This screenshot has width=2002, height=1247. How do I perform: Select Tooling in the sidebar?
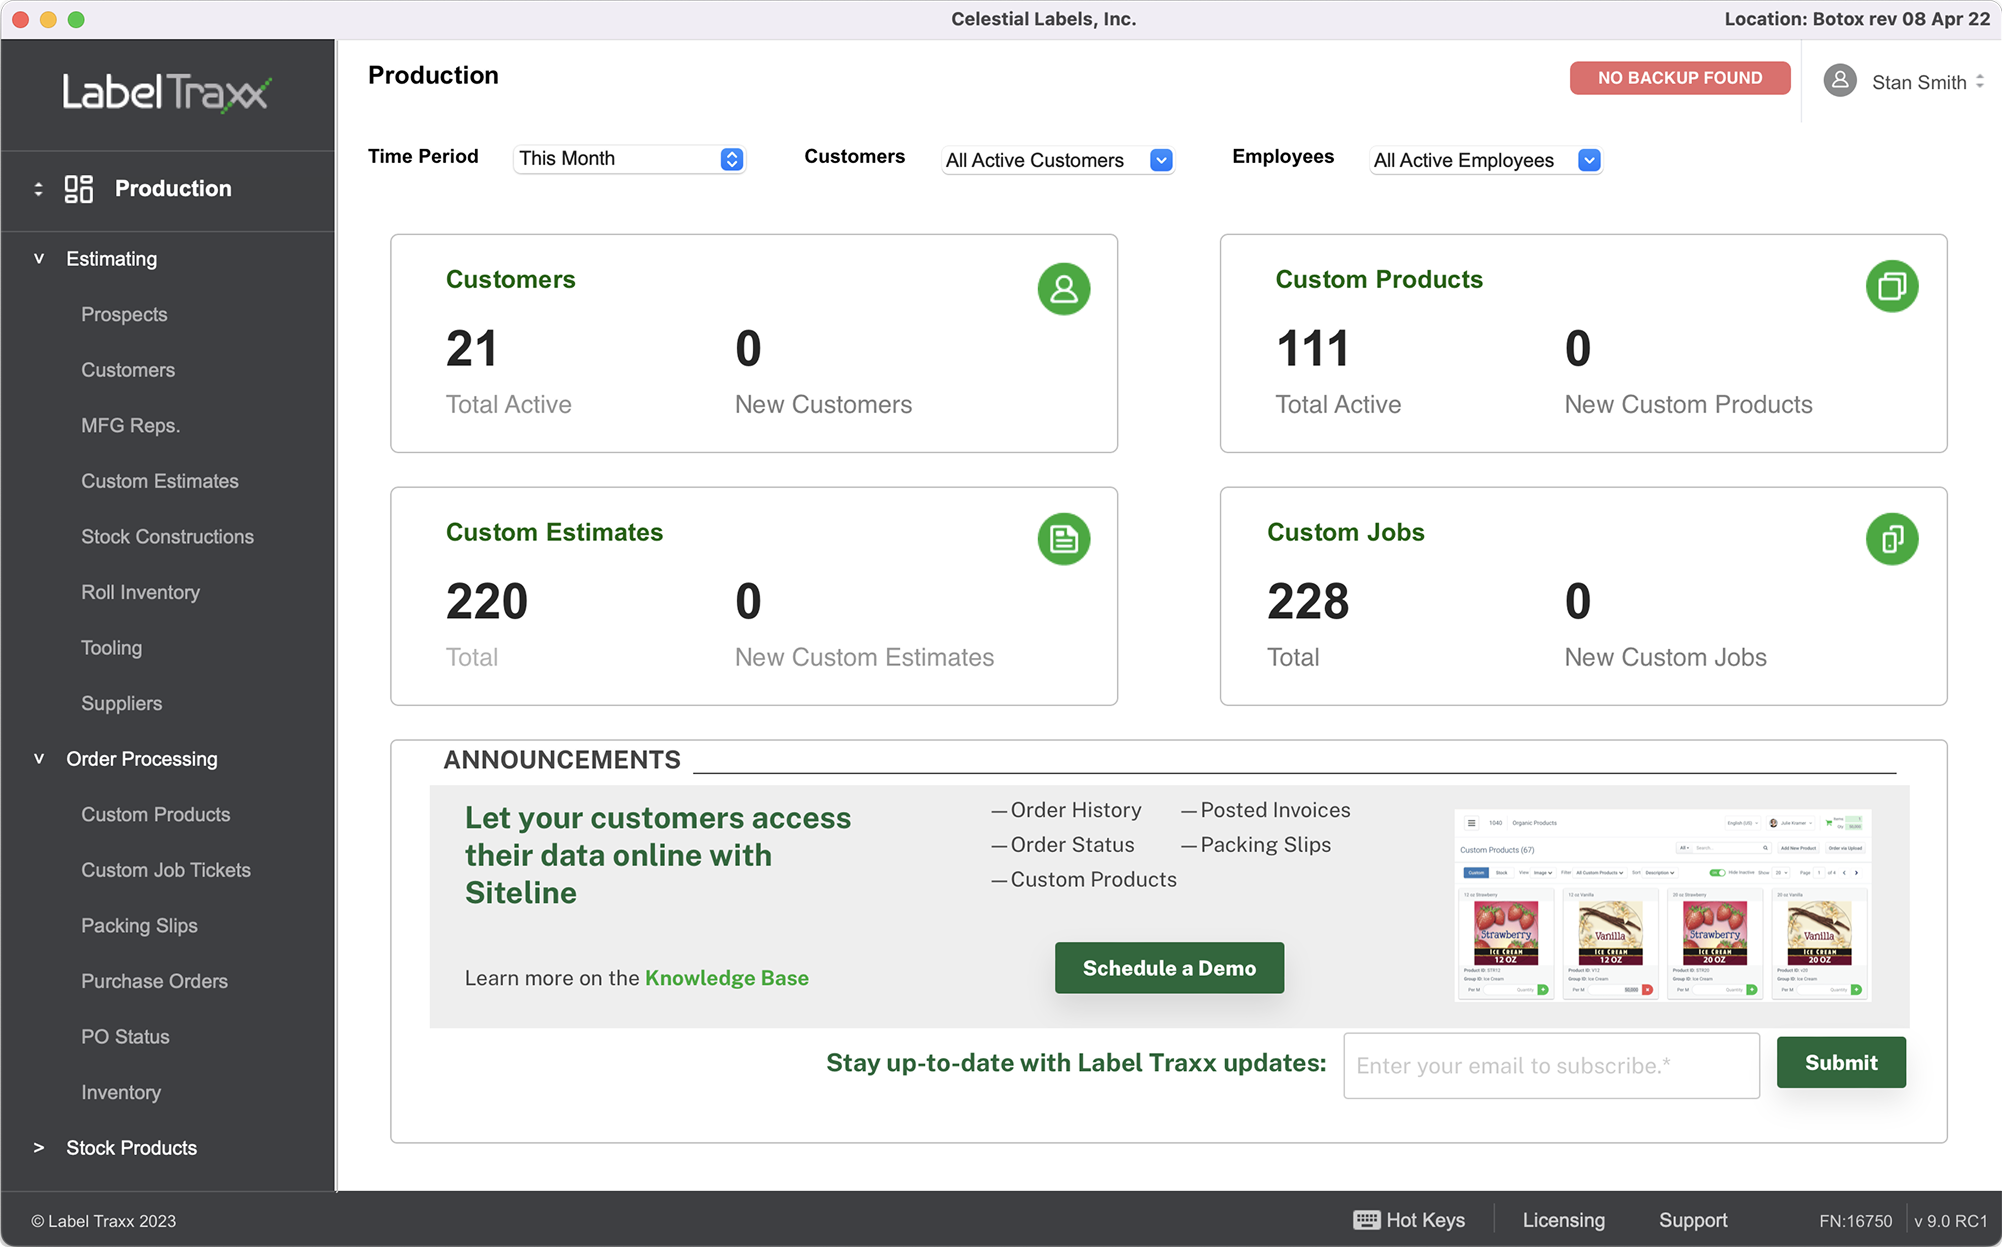[111, 648]
